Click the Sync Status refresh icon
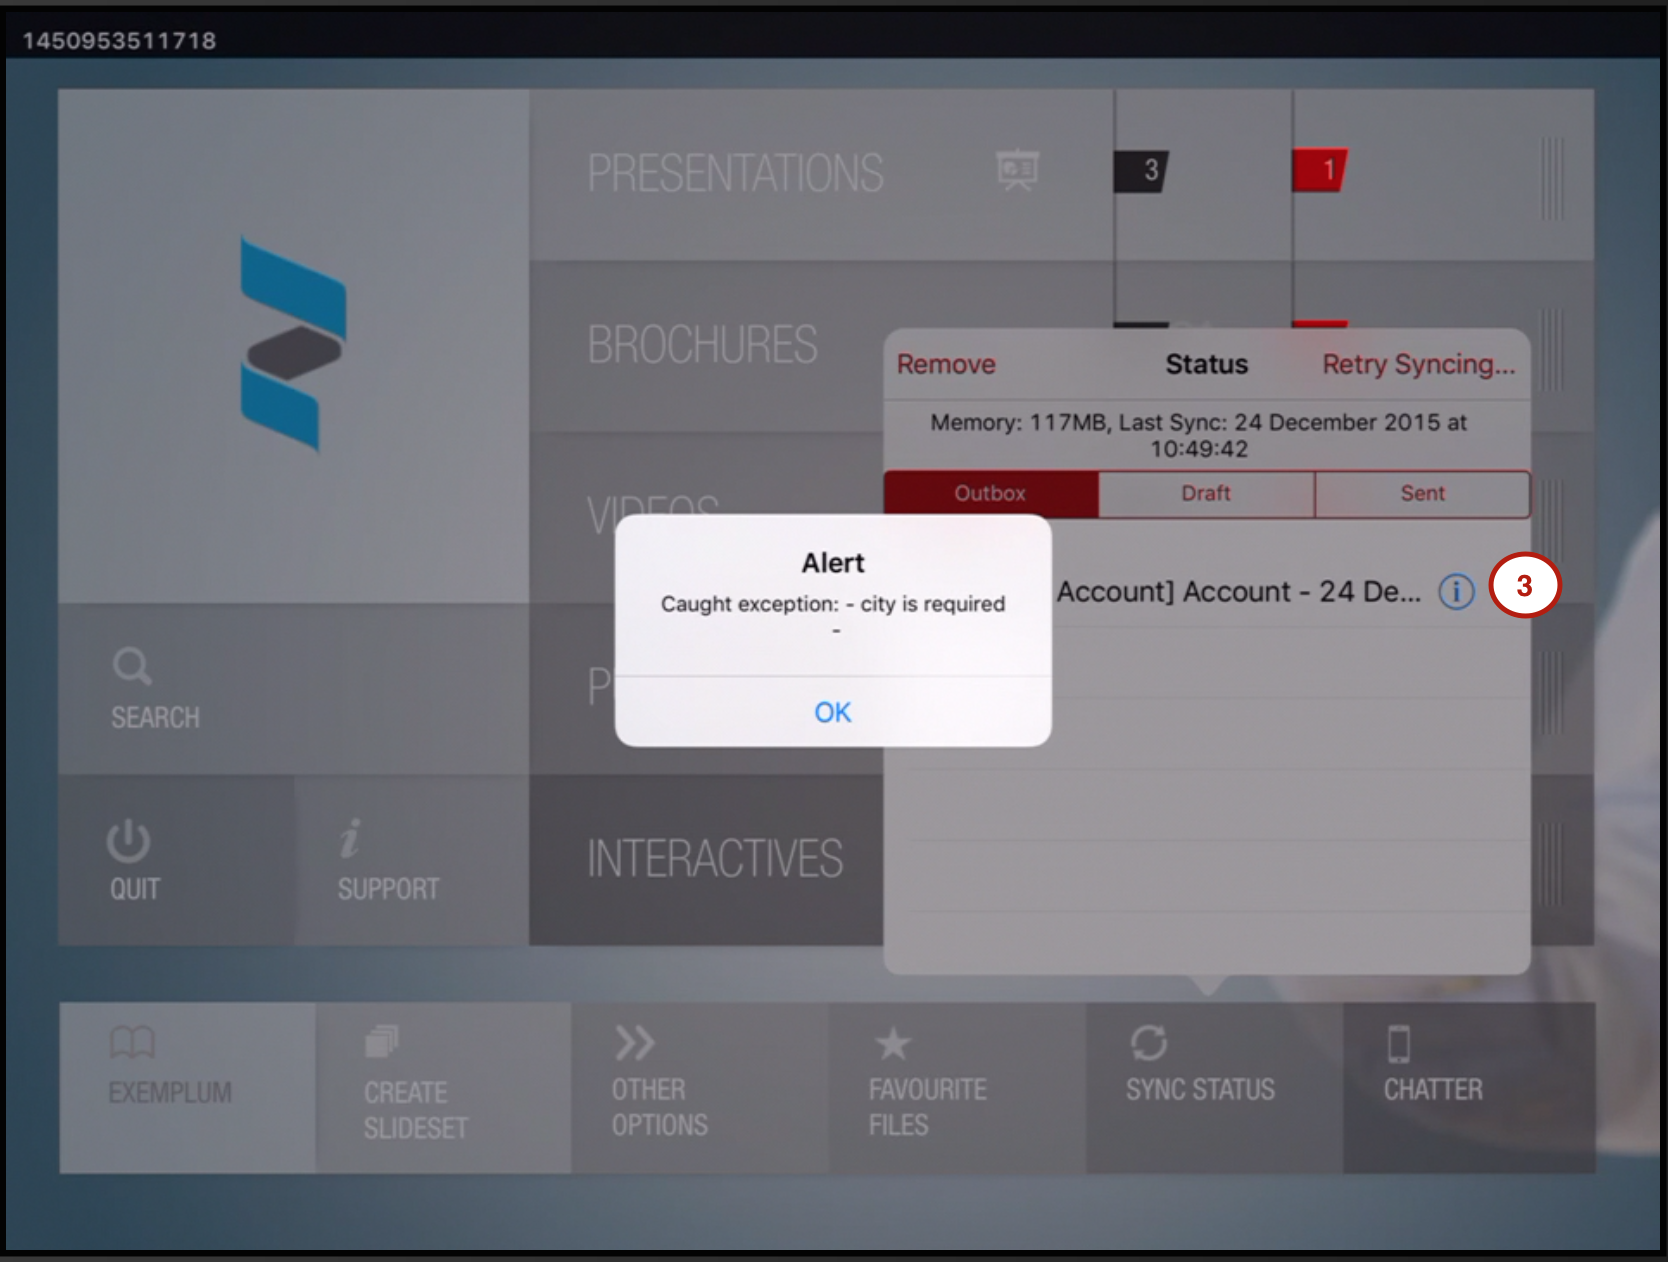 click(1148, 1043)
